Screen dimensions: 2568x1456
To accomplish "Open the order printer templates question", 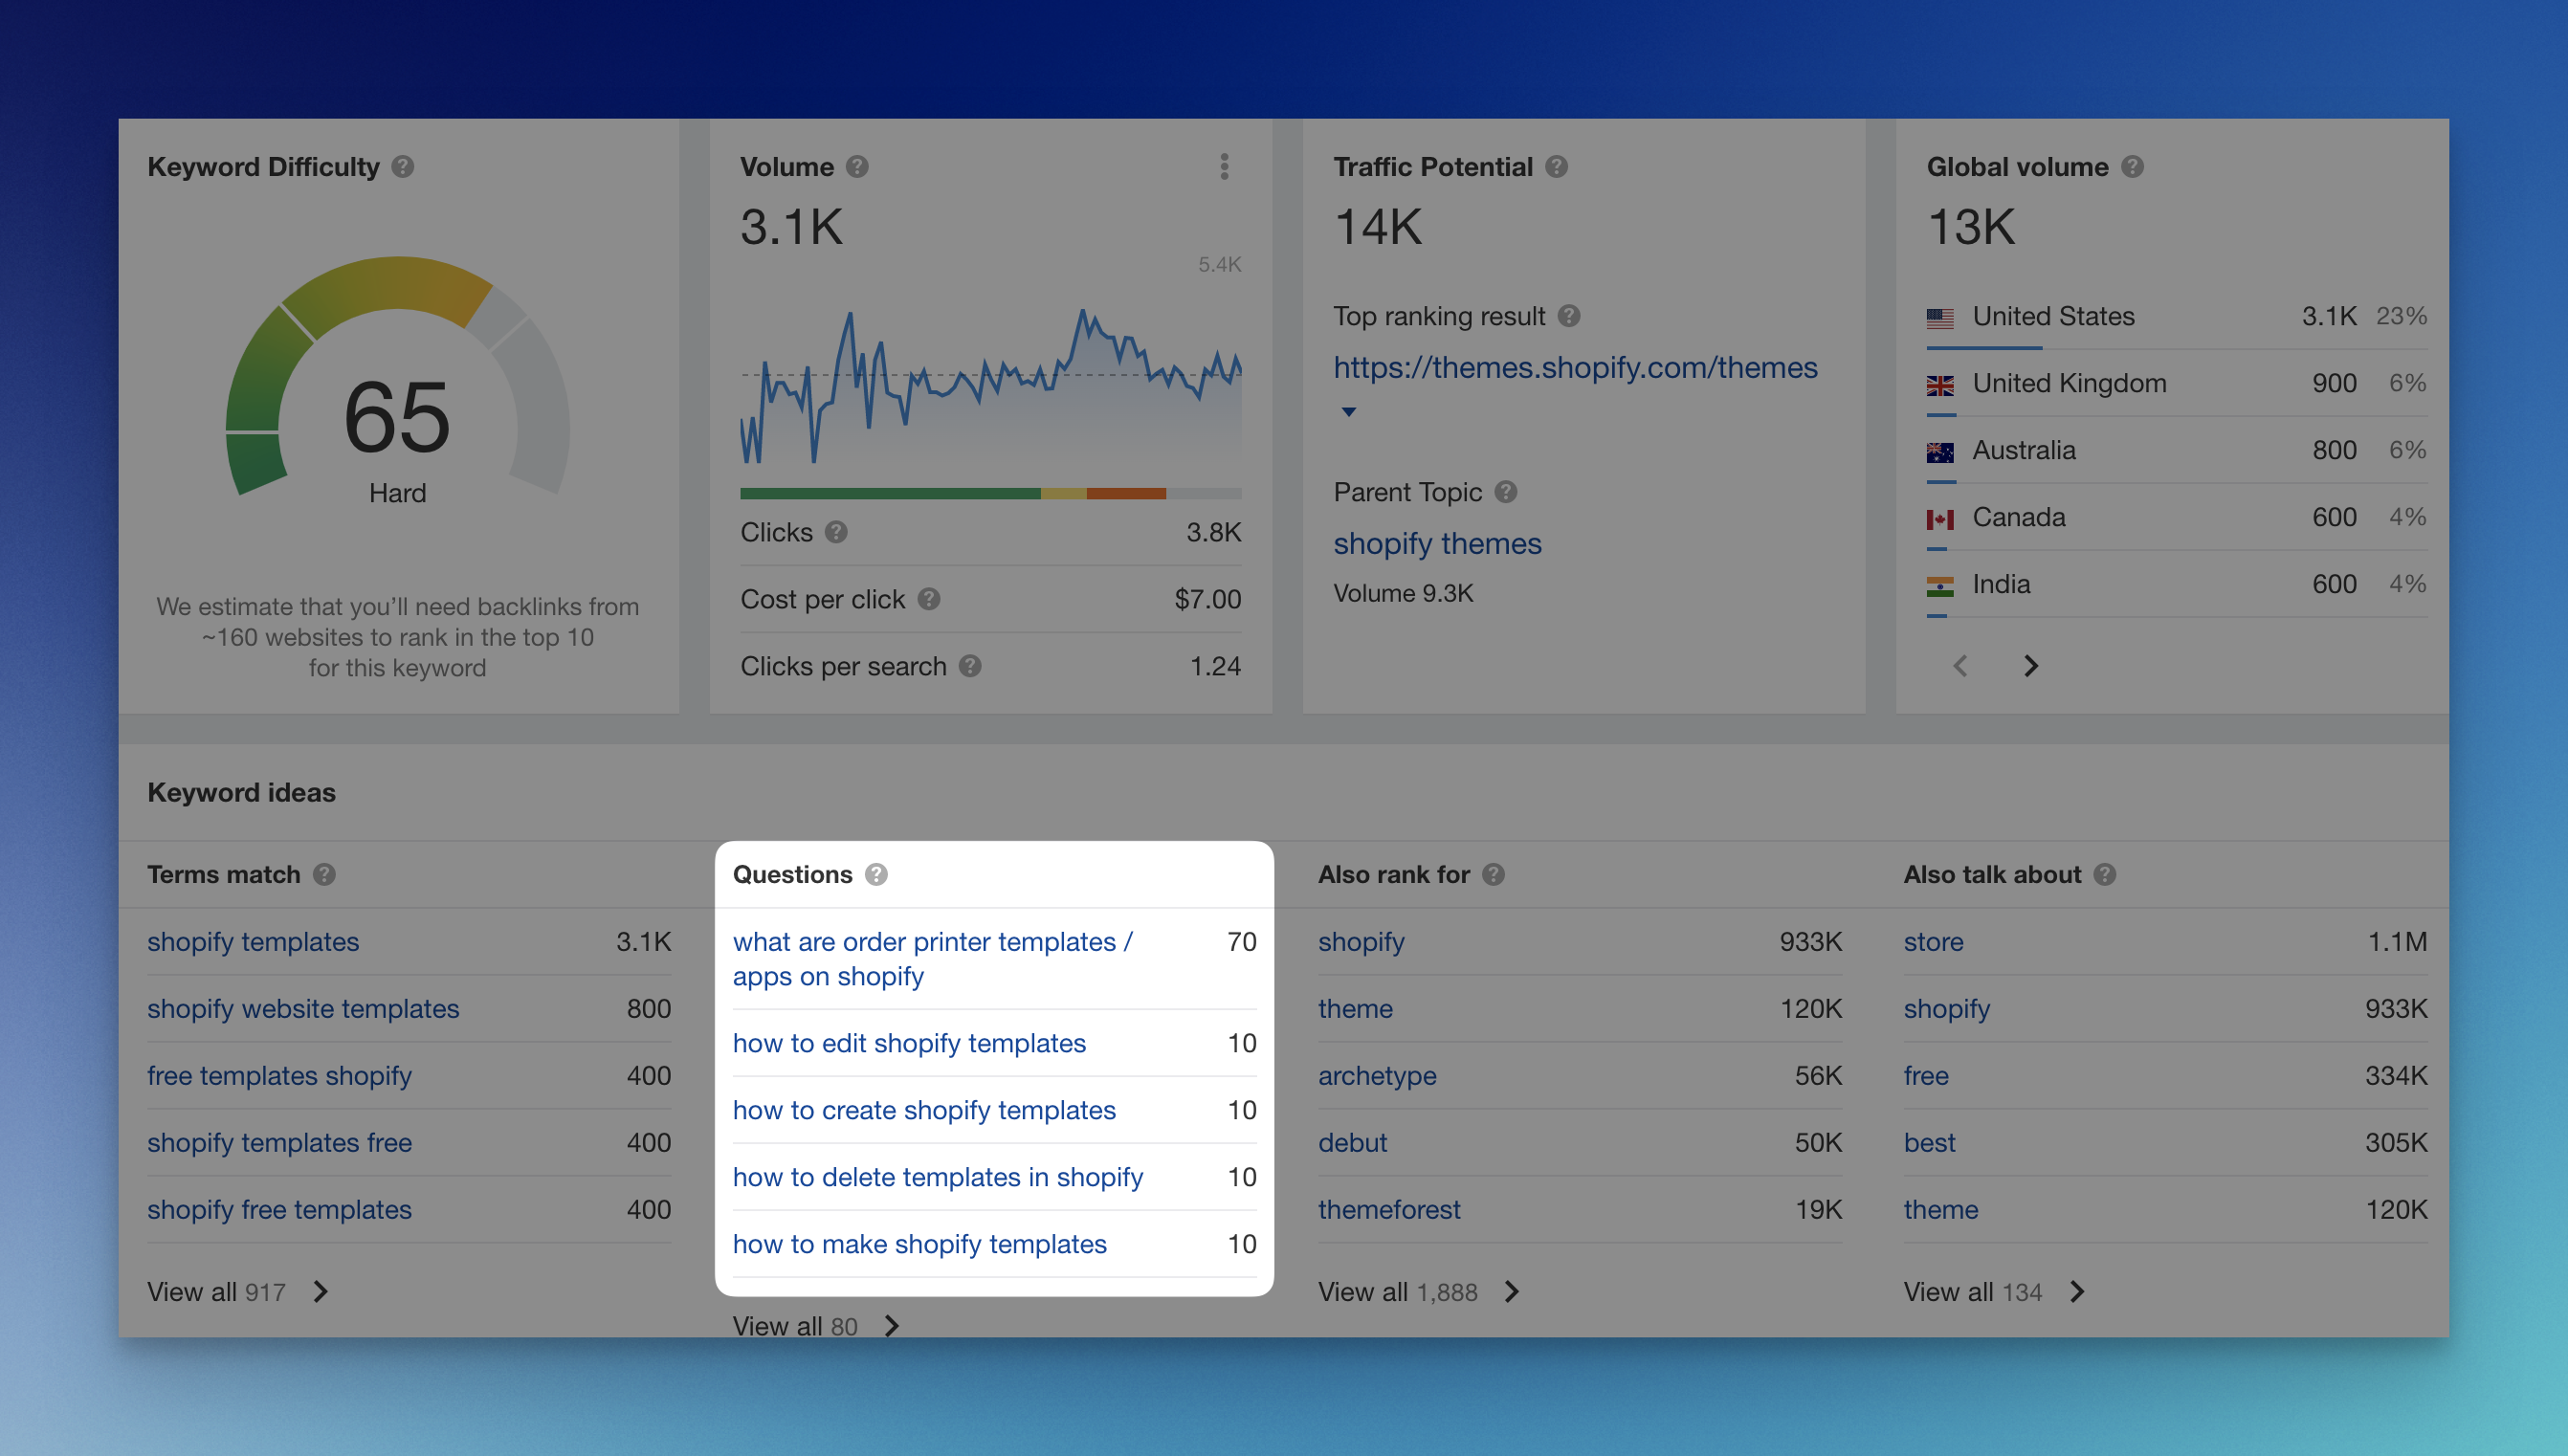I will click(x=932, y=959).
